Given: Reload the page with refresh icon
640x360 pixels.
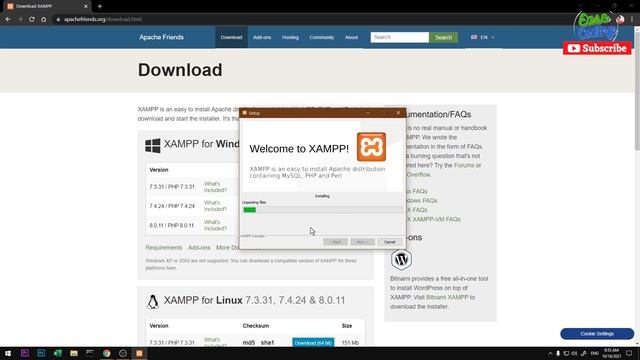Looking at the screenshot, I should point(31,19).
